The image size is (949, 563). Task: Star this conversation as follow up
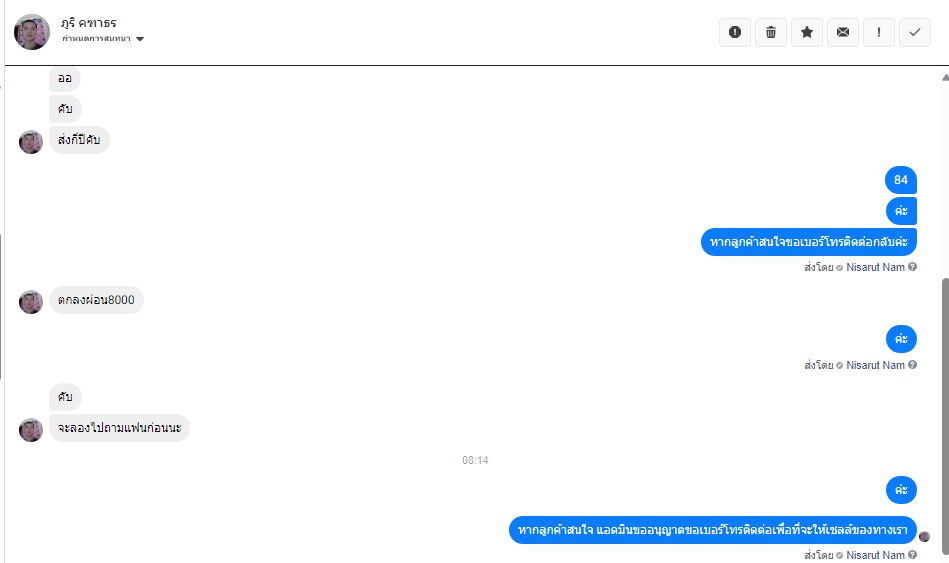[x=807, y=32]
